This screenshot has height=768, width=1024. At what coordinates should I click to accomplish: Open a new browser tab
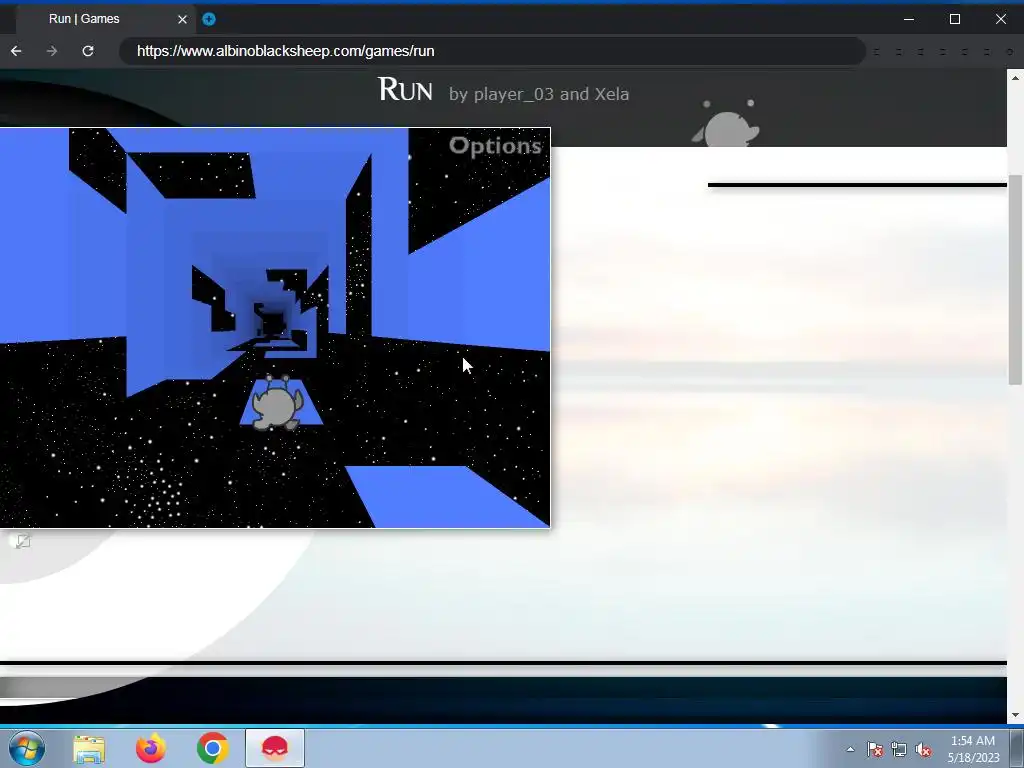(209, 19)
